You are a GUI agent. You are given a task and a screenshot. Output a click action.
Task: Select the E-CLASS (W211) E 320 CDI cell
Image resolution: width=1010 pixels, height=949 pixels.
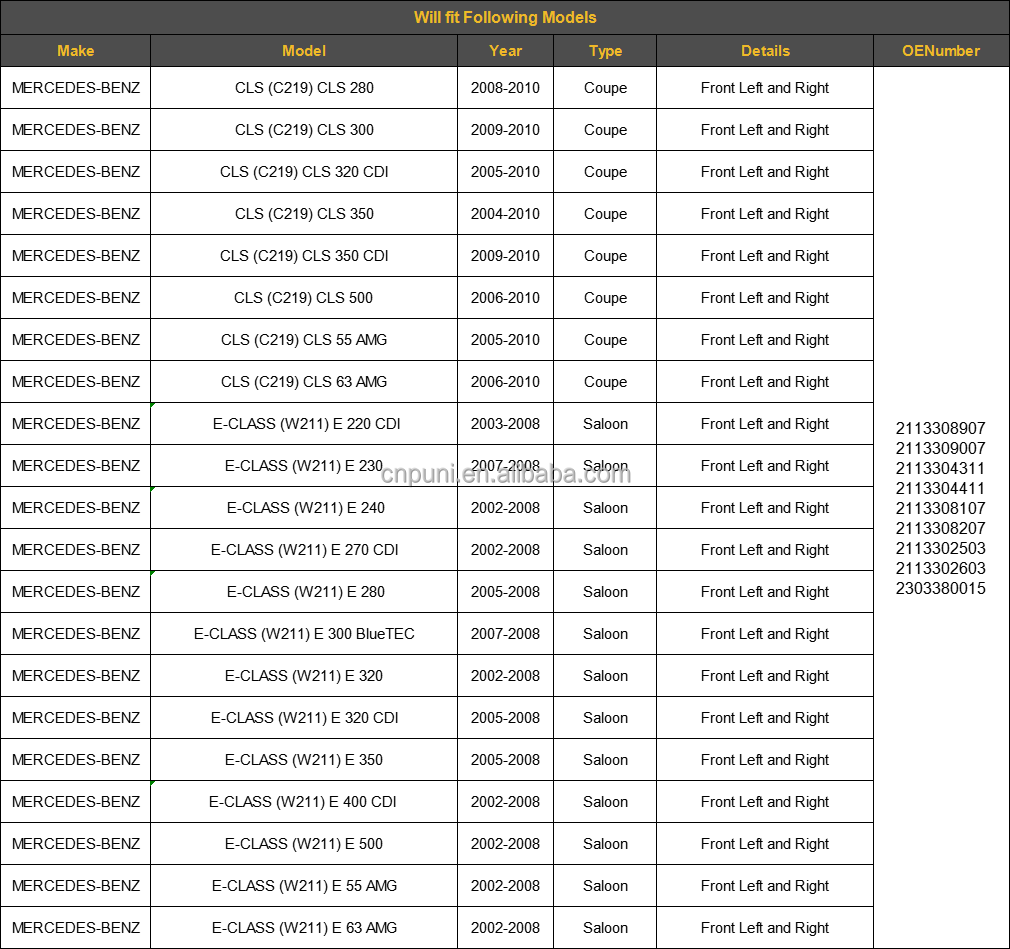point(304,718)
